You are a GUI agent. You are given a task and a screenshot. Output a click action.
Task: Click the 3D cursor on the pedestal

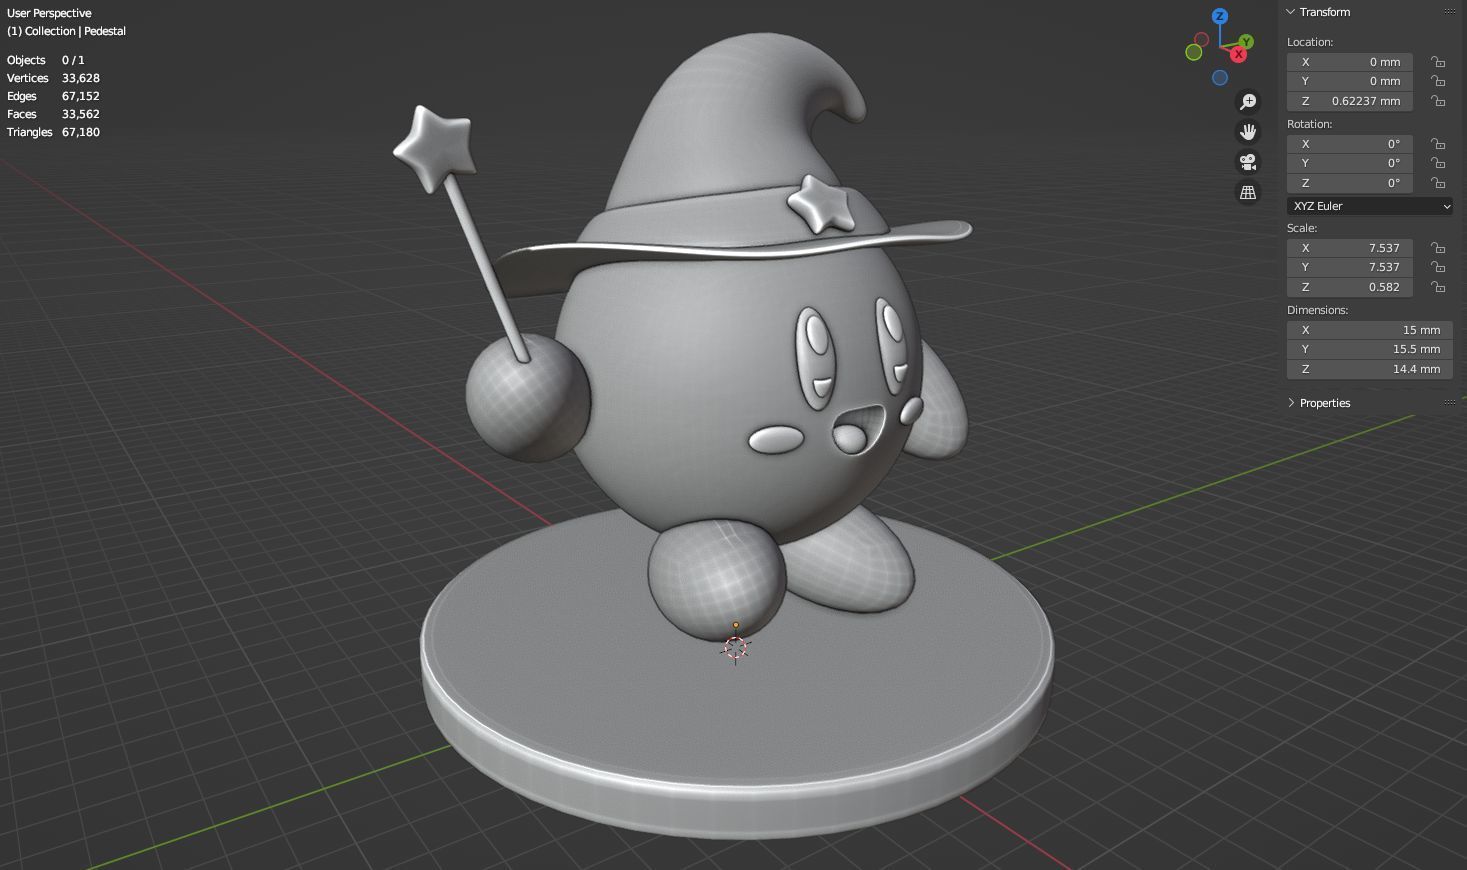(x=735, y=648)
